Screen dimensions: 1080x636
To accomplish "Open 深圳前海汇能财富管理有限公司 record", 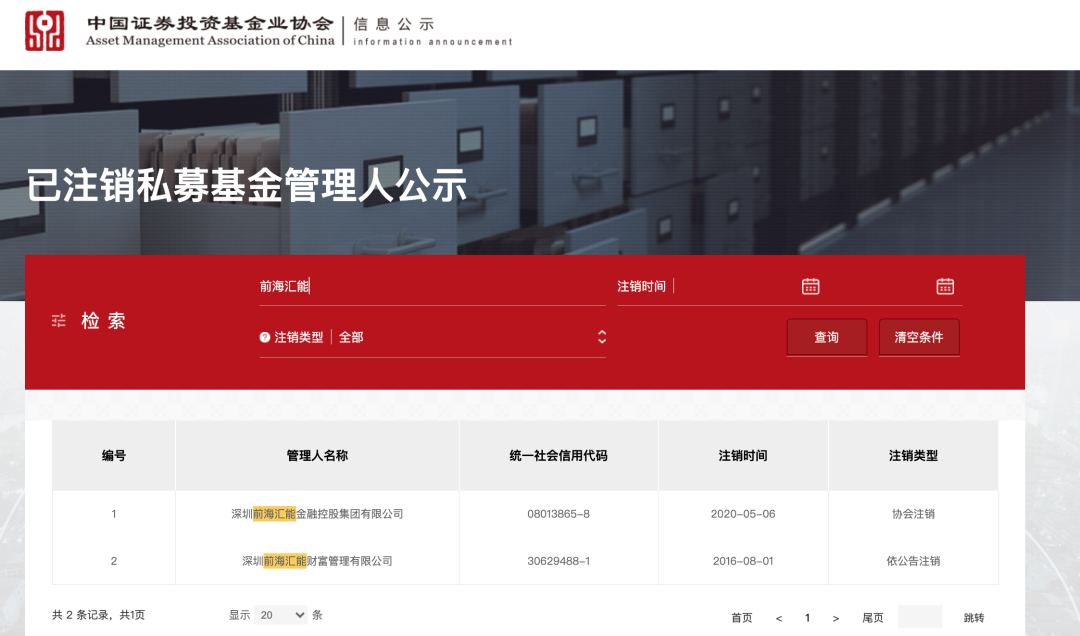I will point(317,561).
